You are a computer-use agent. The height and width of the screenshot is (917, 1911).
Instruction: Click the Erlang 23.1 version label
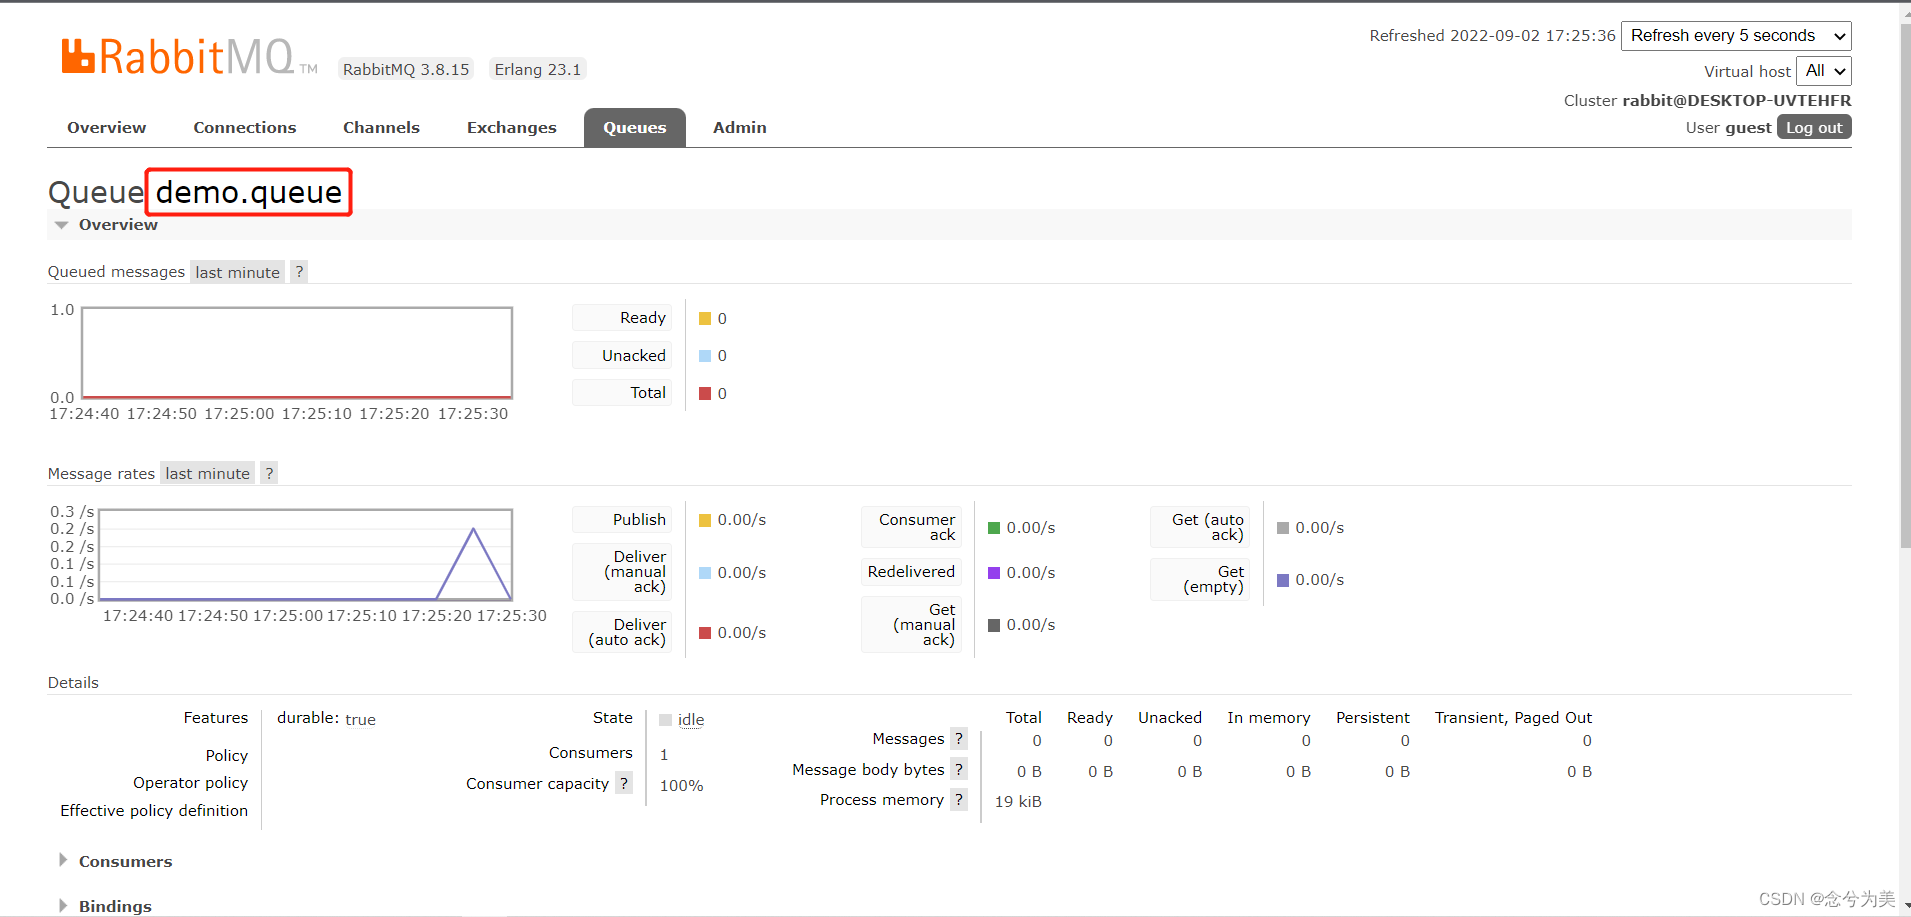pyautogui.click(x=538, y=69)
